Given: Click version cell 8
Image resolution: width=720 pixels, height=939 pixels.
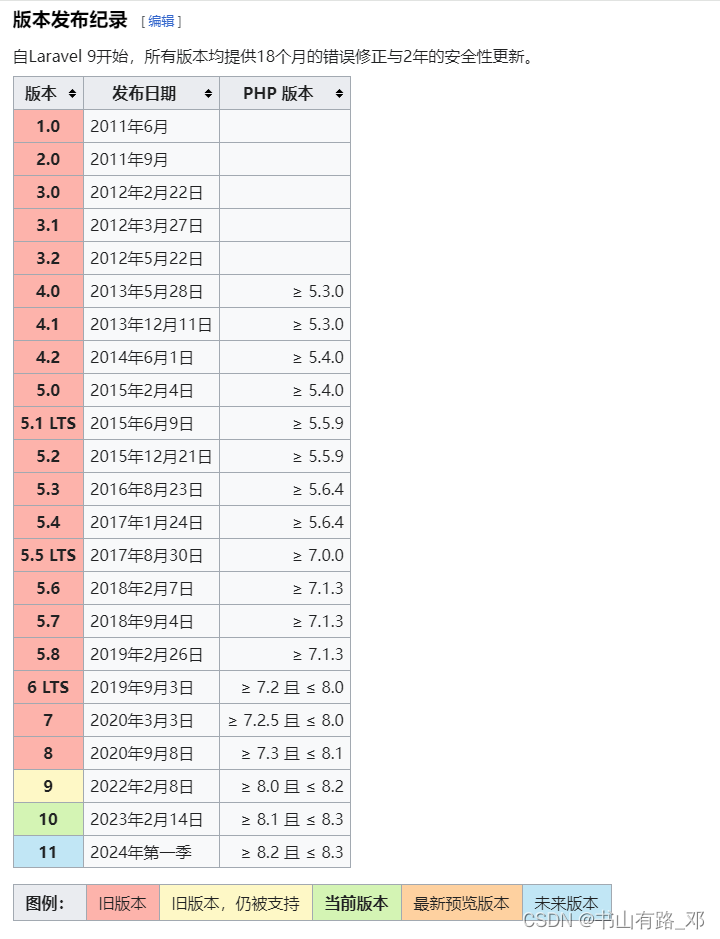Looking at the screenshot, I should point(49,753).
